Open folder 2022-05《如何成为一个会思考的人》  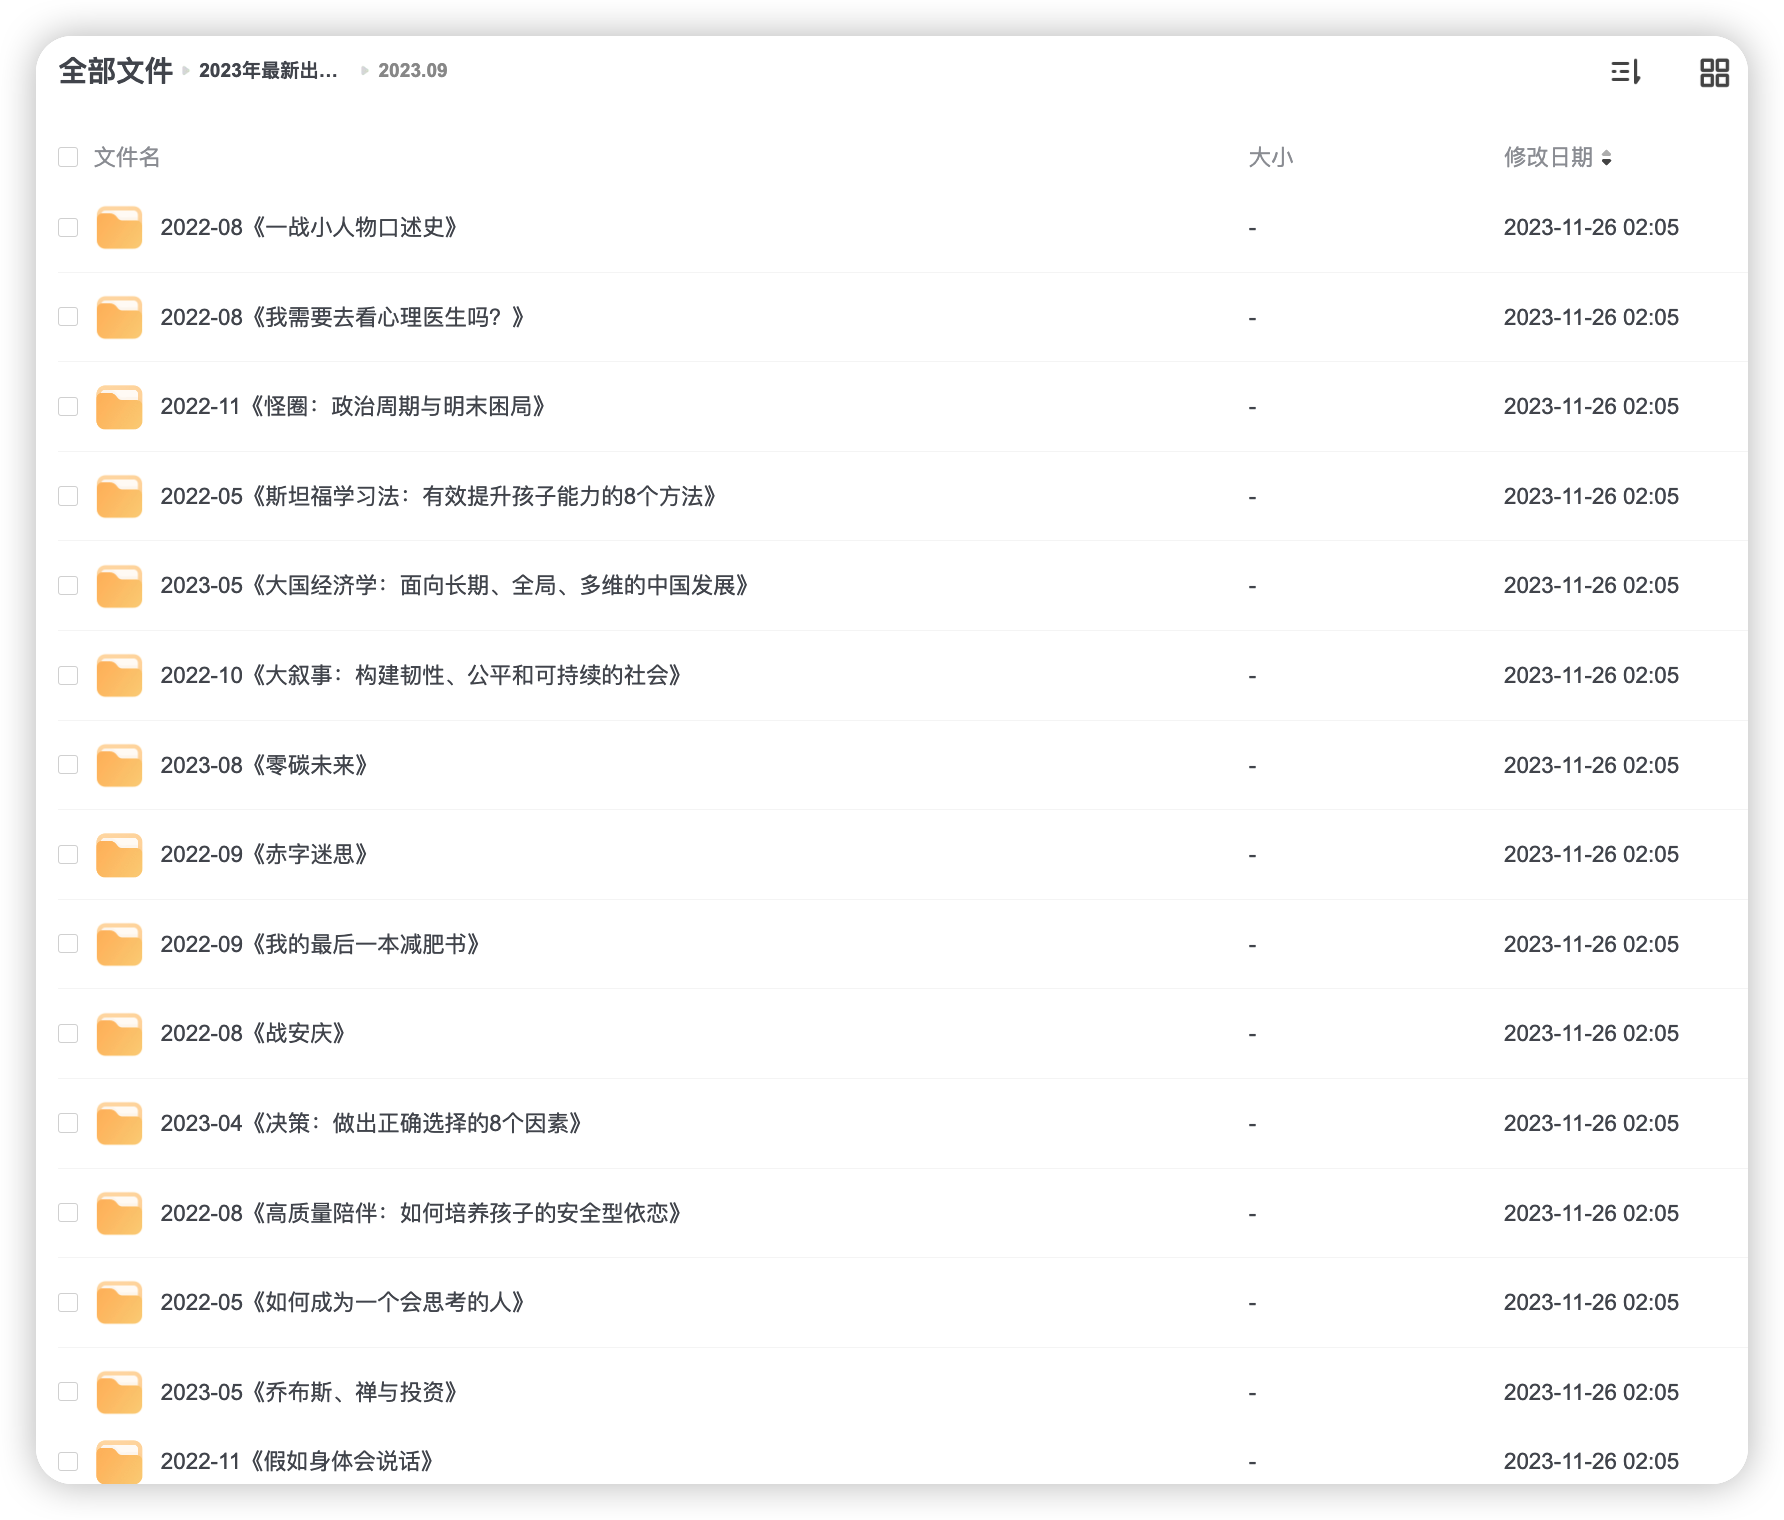(343, 1302)
